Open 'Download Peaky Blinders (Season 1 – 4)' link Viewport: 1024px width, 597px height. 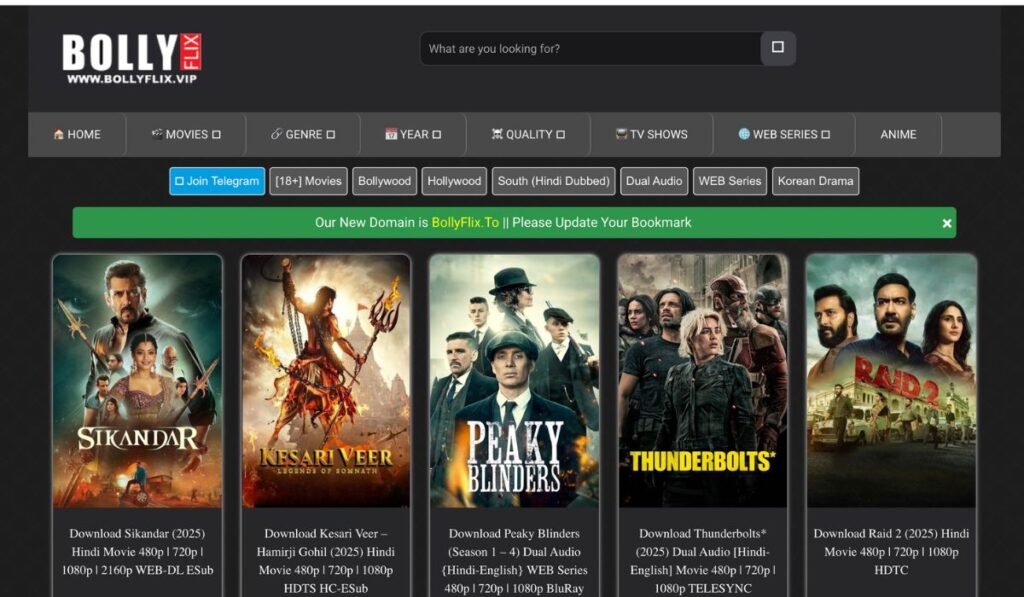514,560
